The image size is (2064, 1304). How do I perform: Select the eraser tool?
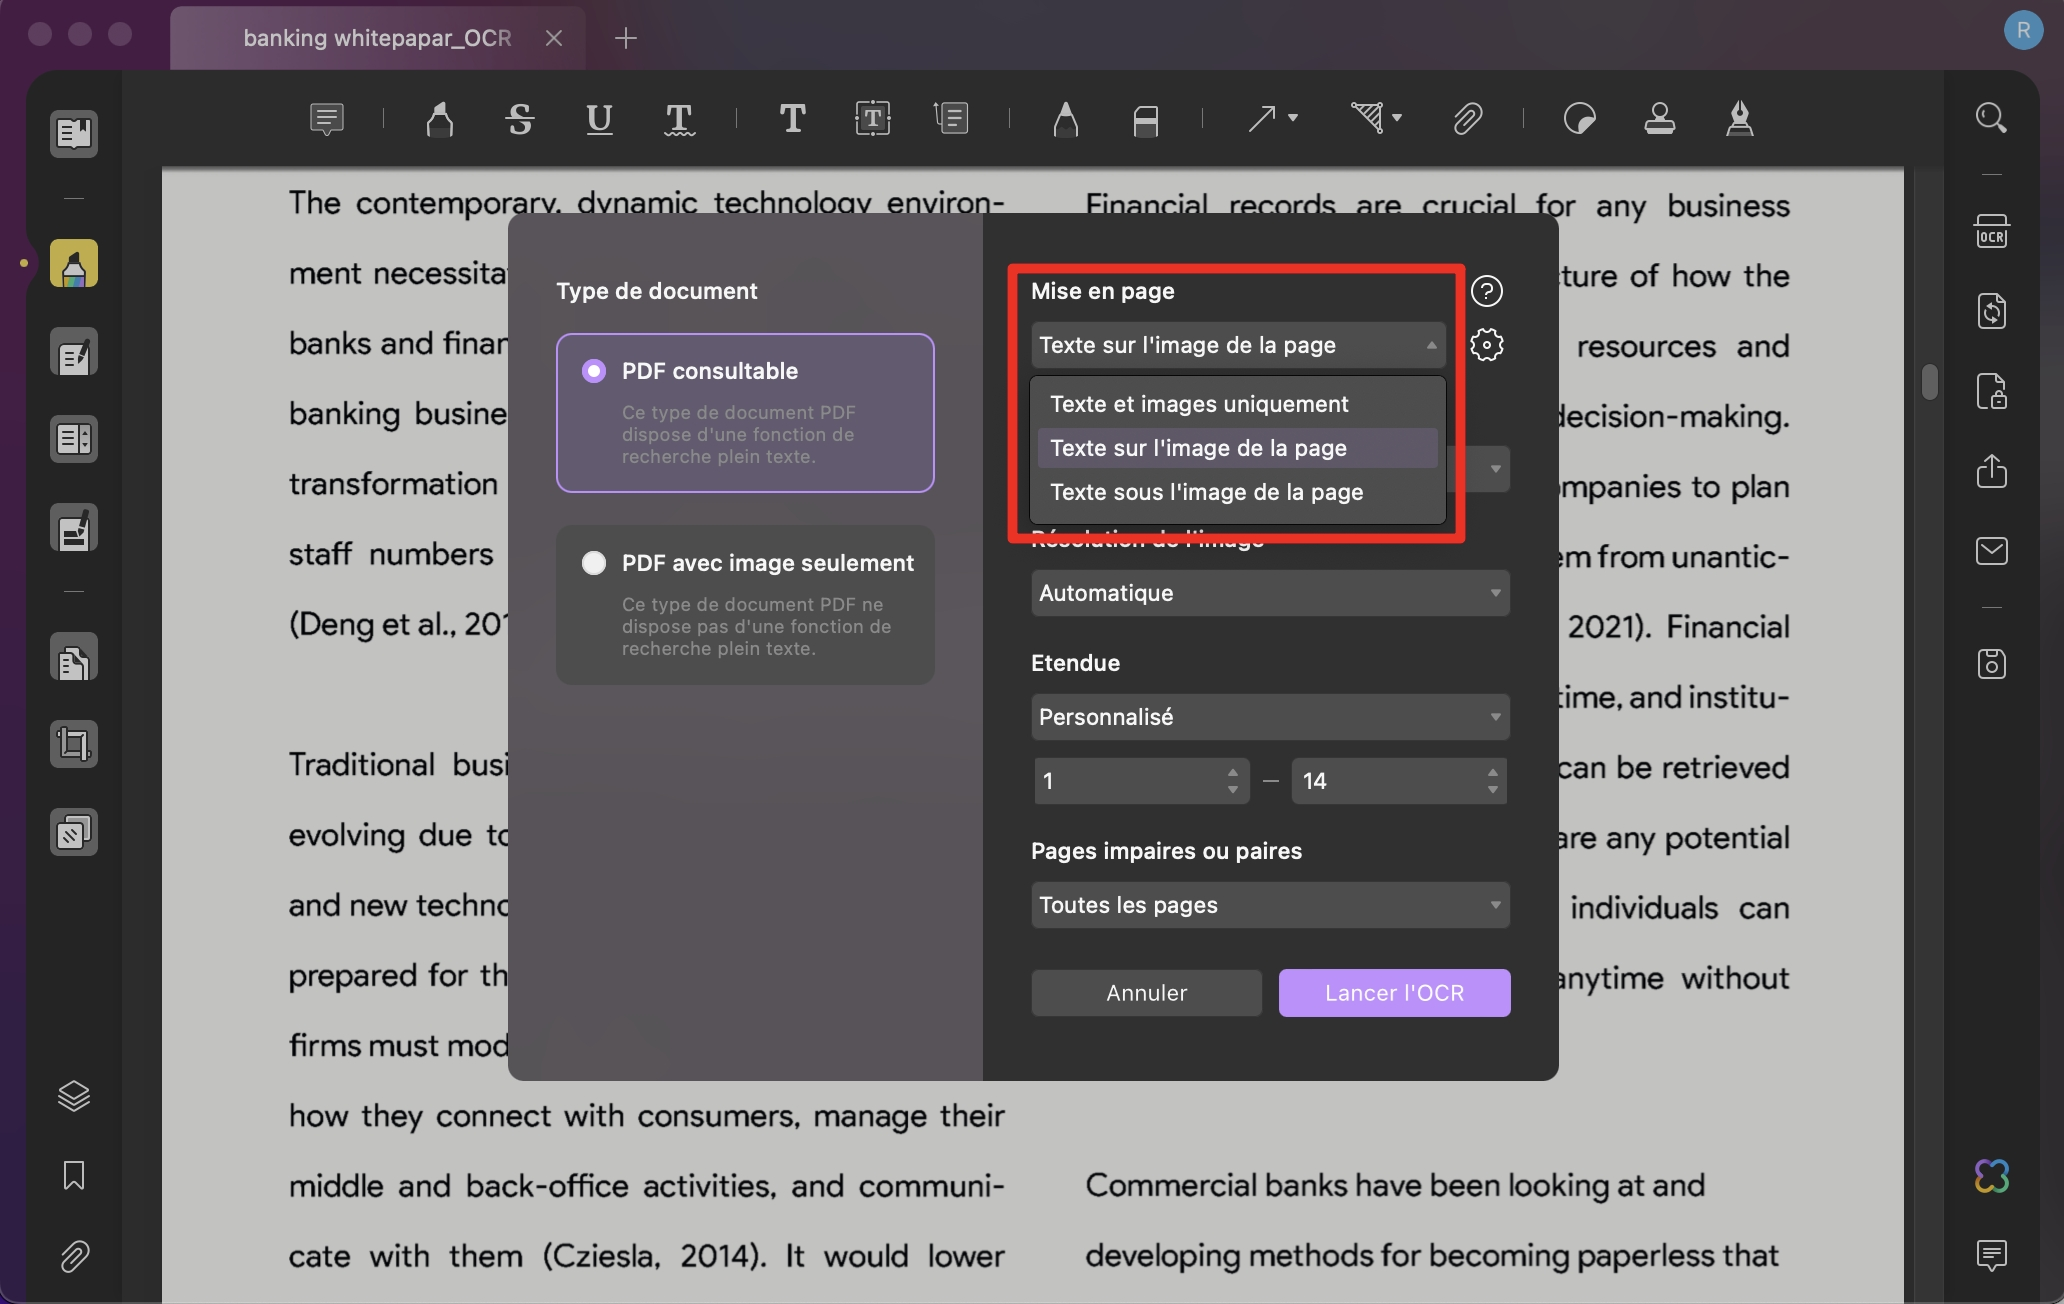[x=1145, y=120]
